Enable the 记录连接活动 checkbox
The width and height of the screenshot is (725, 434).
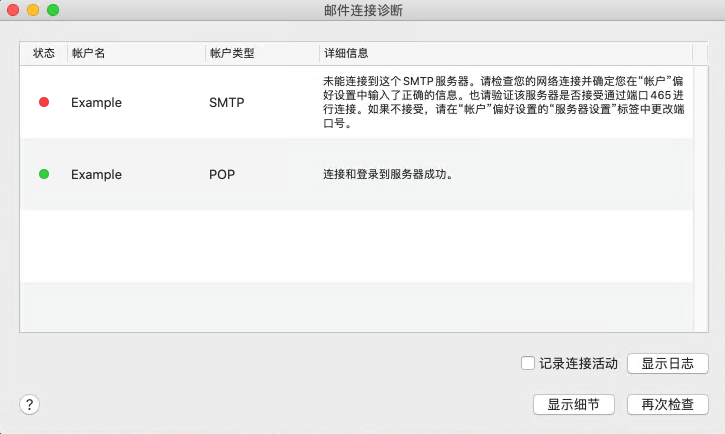[527, 364]
